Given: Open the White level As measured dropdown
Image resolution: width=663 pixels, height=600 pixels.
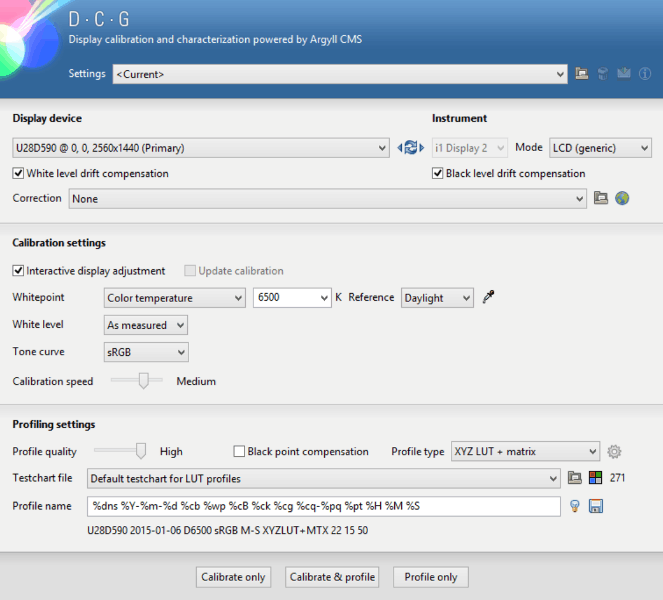Looking at the screenshot, I should (x=146, y=325).
